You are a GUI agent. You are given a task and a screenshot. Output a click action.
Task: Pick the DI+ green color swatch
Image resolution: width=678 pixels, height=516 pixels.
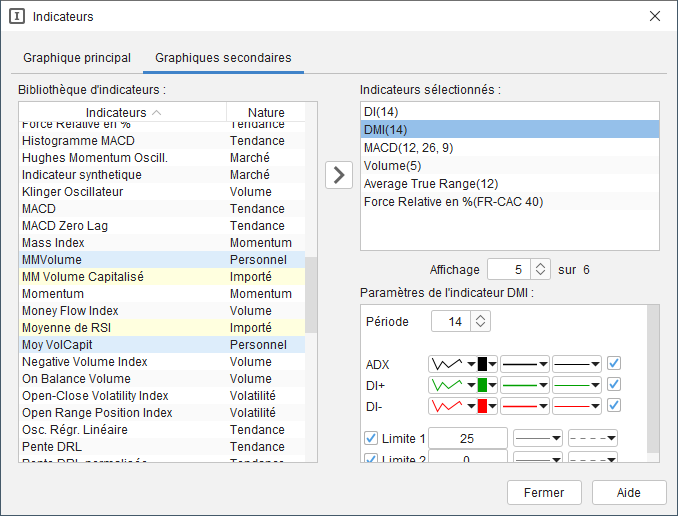click(x=482, y=385)
